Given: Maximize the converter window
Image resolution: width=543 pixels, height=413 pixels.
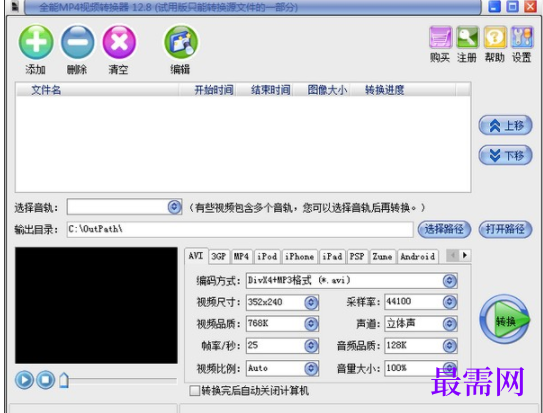Looking at the screenshot, I should click(x=513, y=6).
